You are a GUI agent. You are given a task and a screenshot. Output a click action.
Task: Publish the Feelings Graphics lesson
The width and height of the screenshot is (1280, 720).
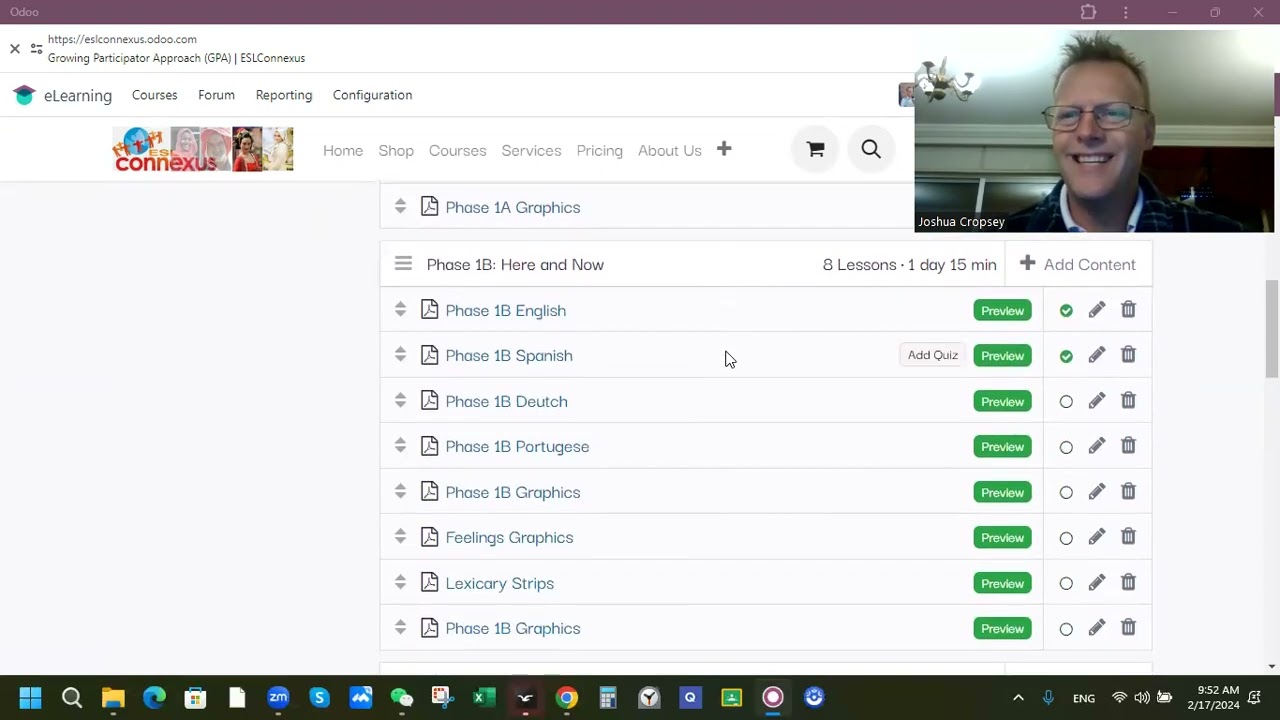1066,538
